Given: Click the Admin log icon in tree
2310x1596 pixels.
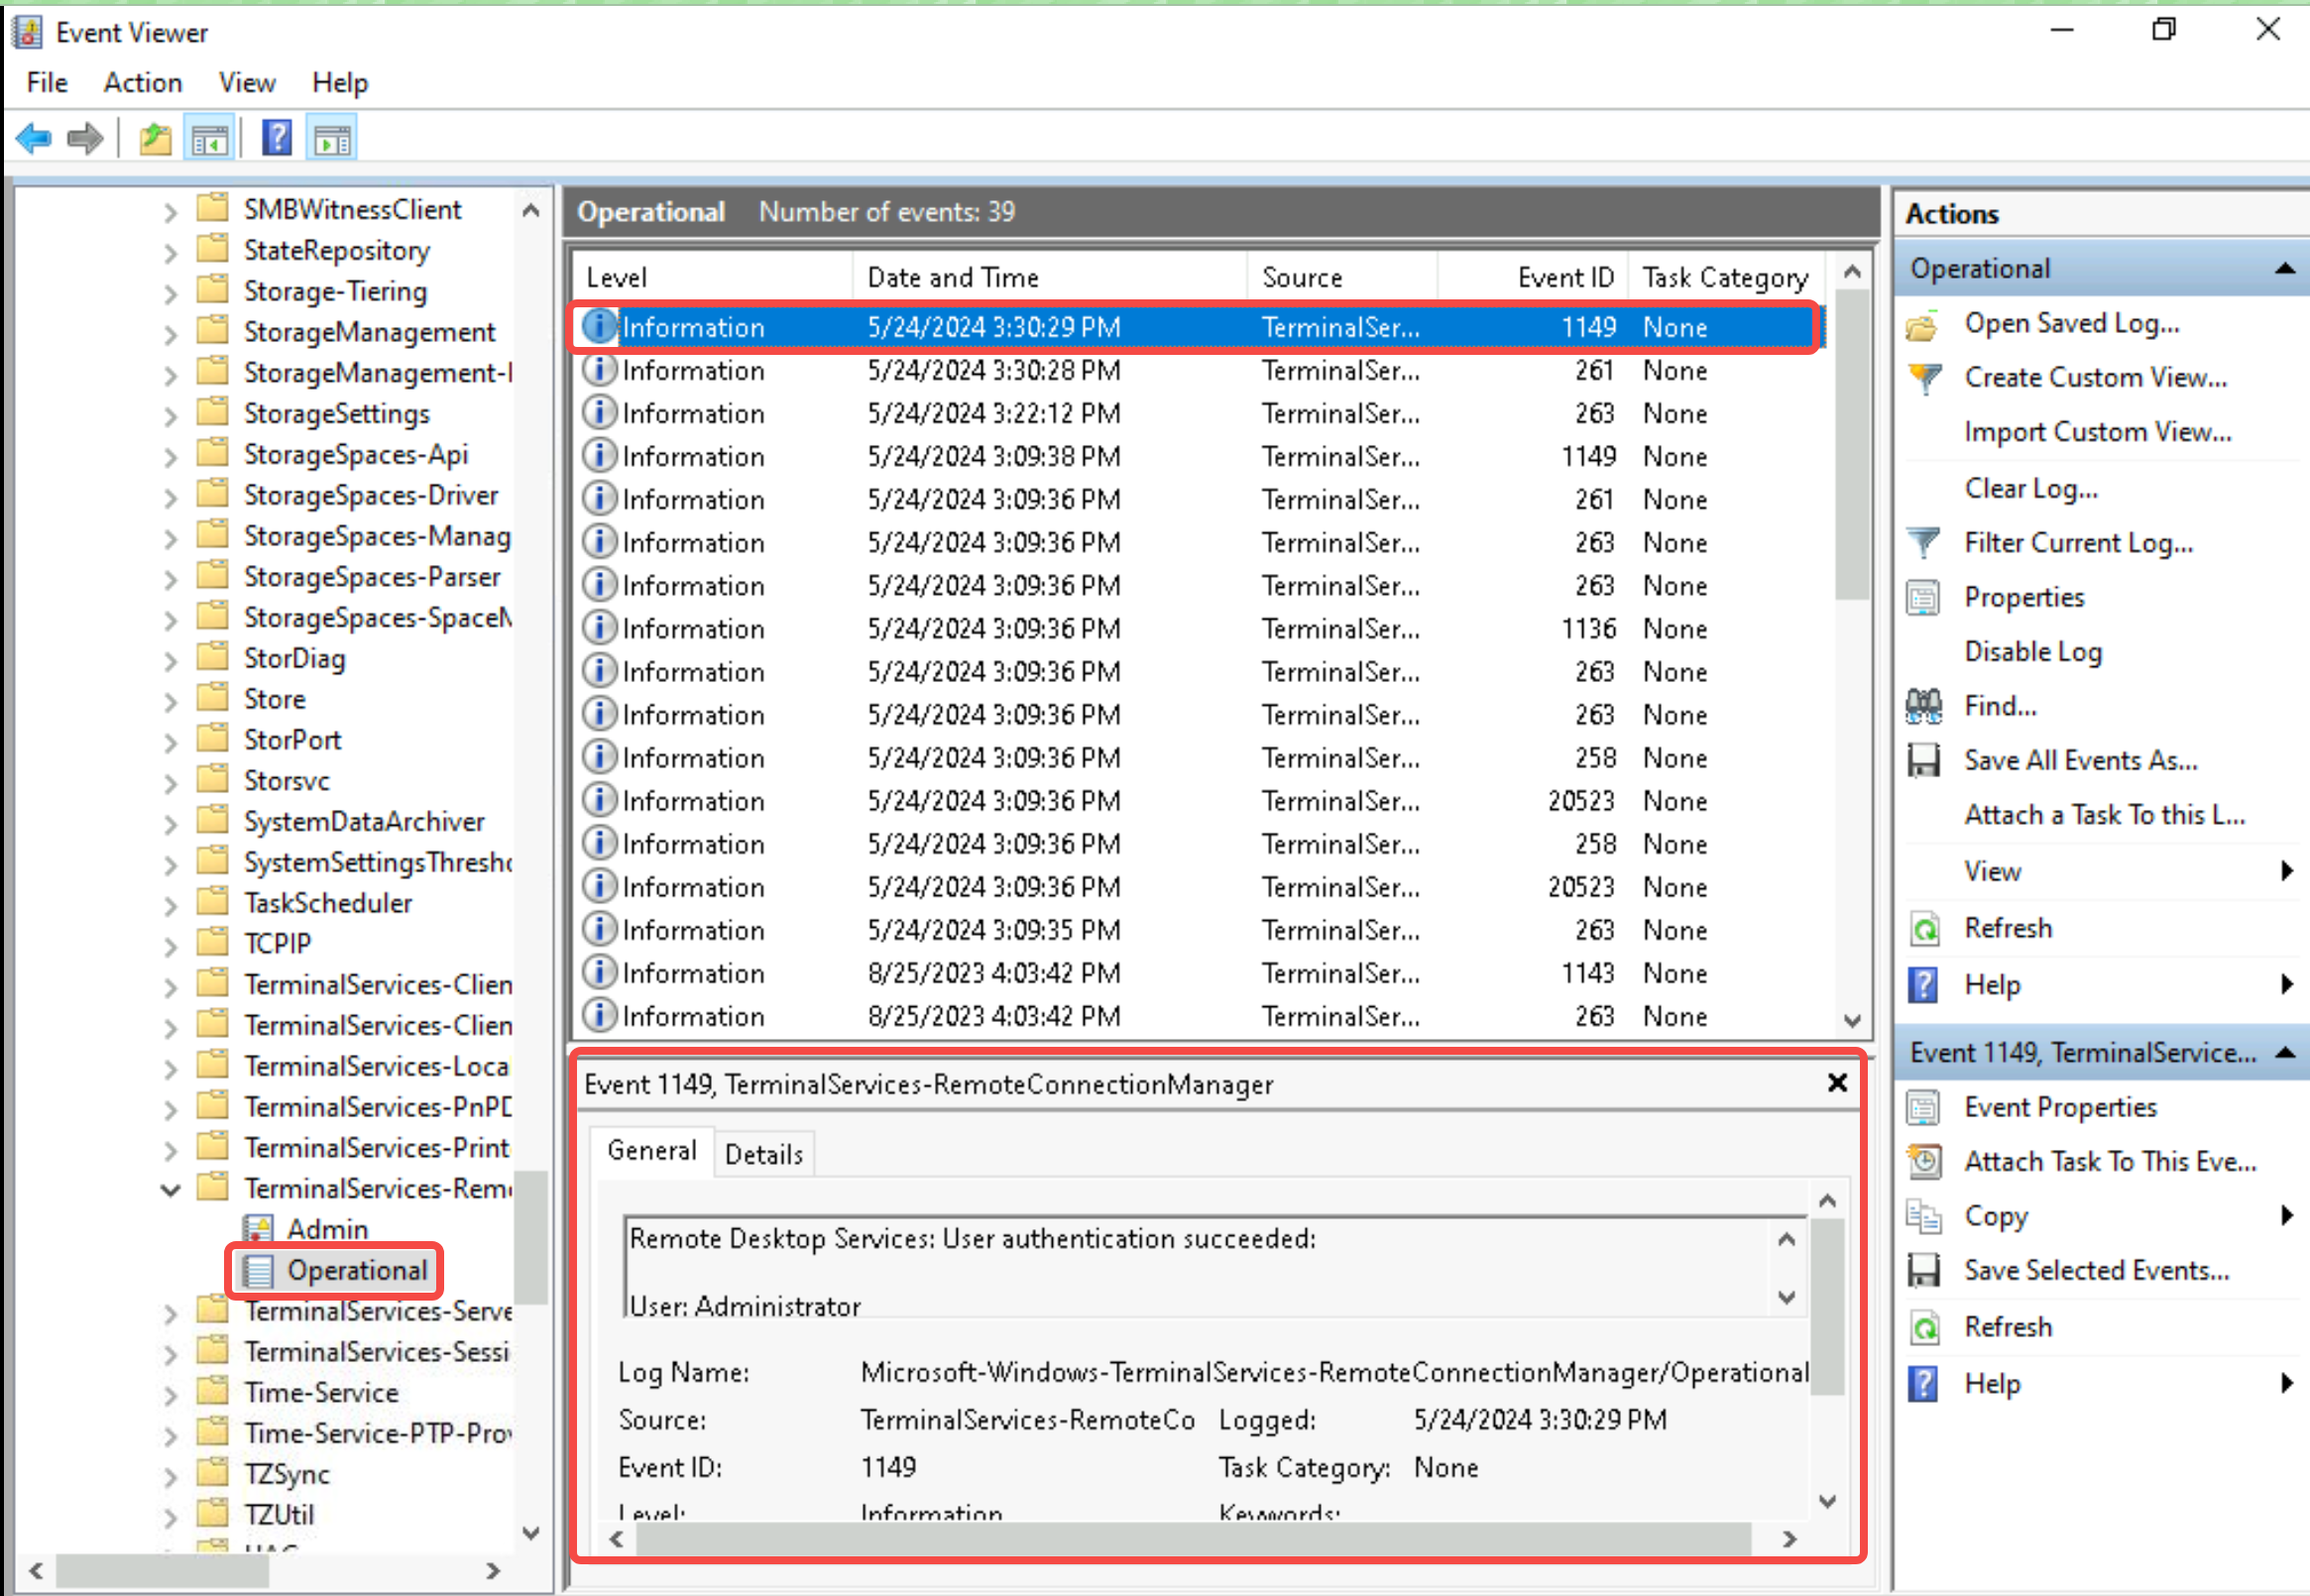Looking at the screenshot, I should pos(258,1229).
